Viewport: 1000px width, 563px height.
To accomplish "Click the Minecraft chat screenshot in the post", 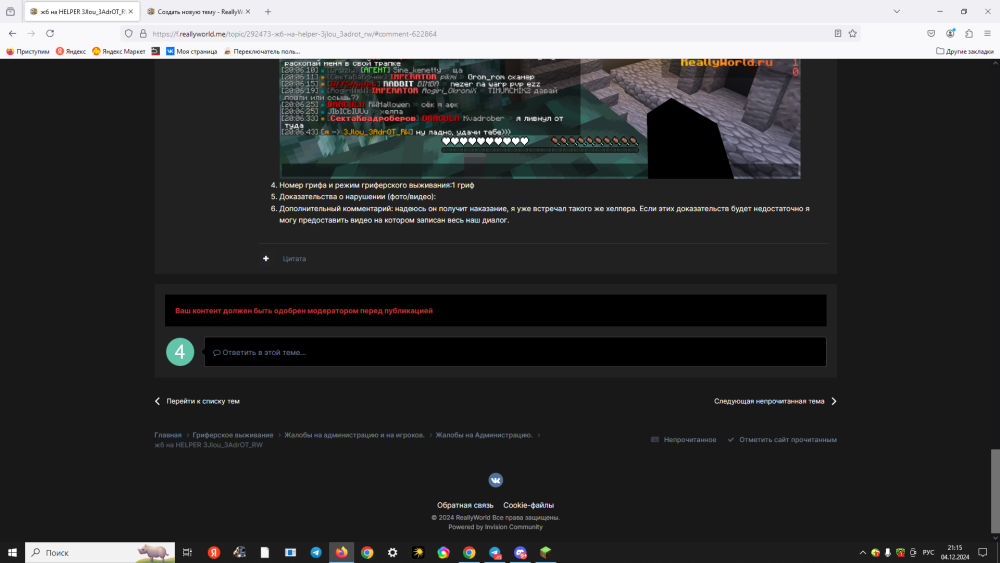I will 540,119.
